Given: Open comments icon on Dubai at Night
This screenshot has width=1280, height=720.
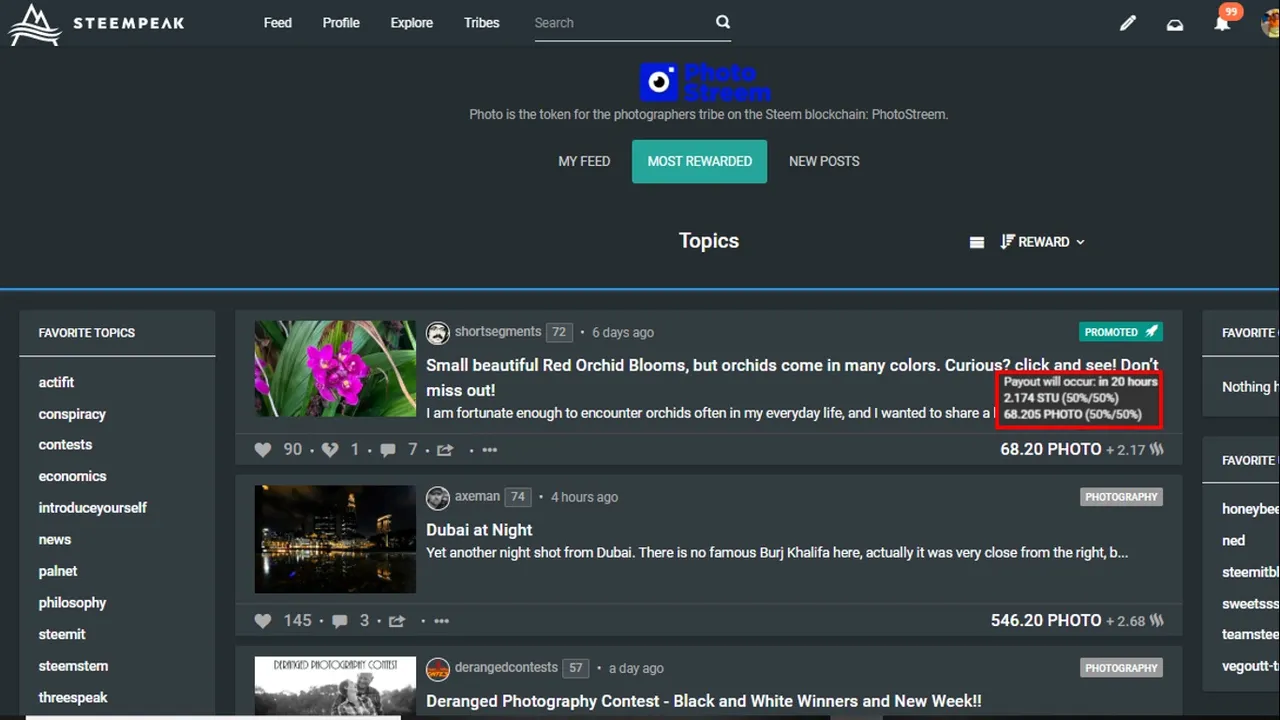Looking at the screenshot, I should click(340, 621).
